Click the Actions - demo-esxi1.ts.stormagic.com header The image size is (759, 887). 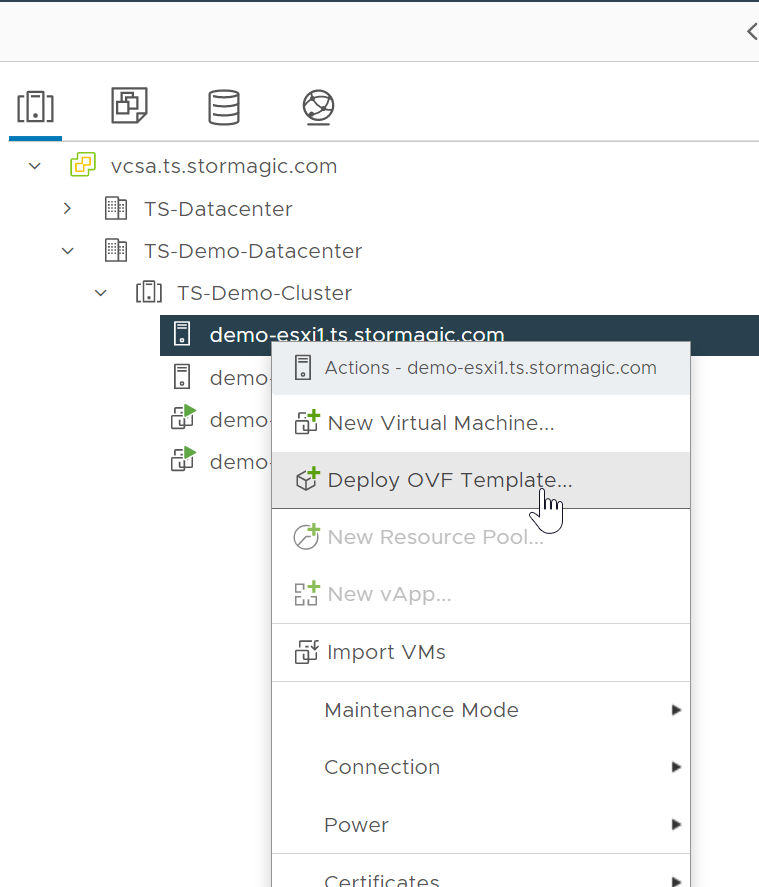(481, 368)
